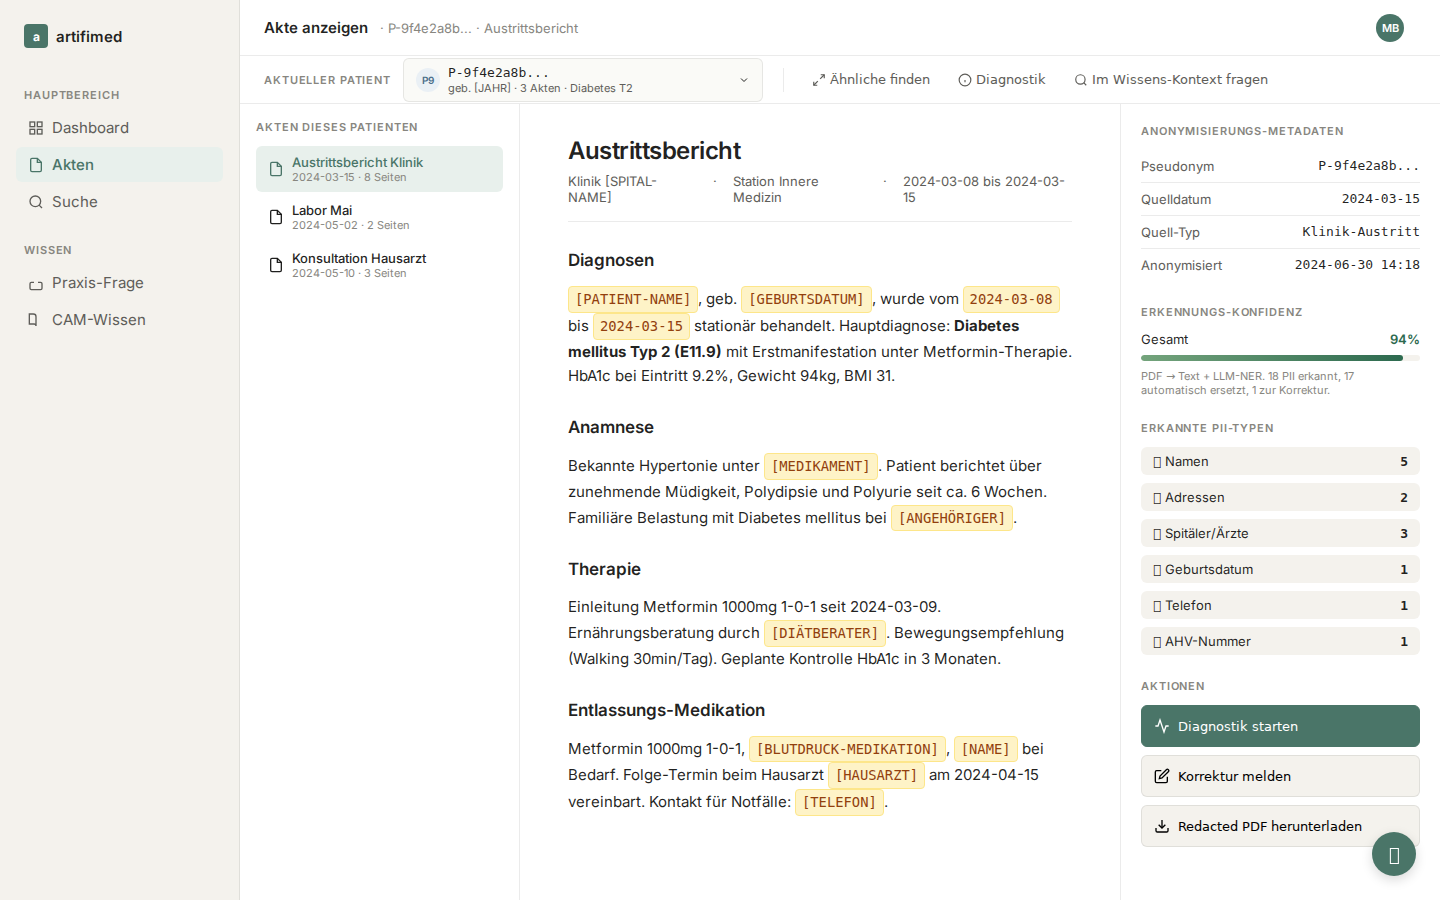Open the Dashboard grid icon
Screen dimensions: 1440x900
pos(36,128)
